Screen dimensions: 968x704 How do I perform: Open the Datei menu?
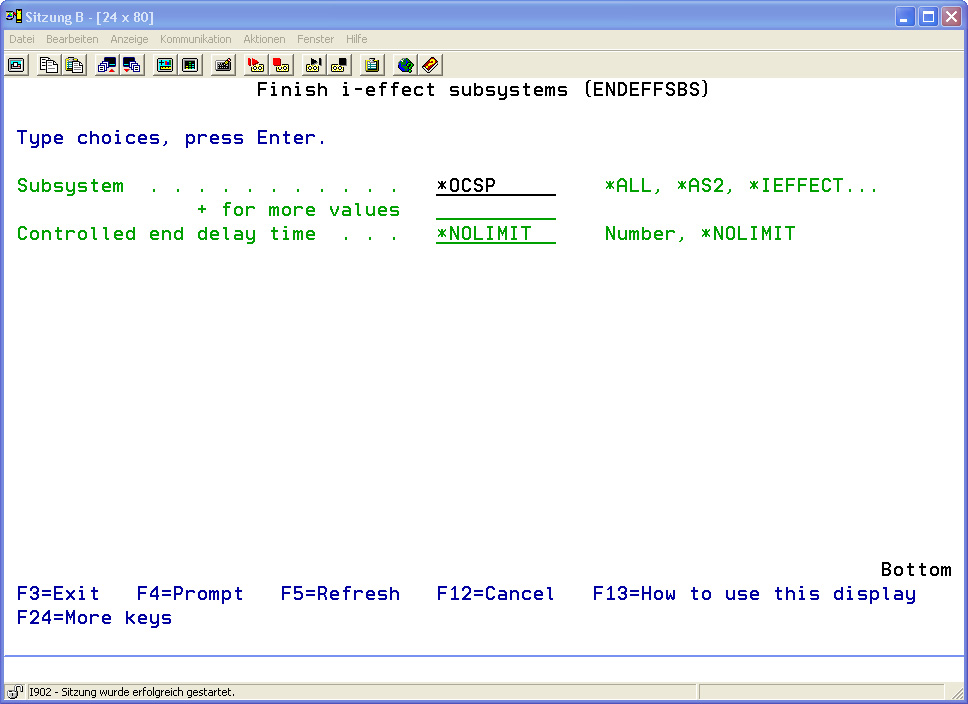pyautogui.click(x=22, y=39)
